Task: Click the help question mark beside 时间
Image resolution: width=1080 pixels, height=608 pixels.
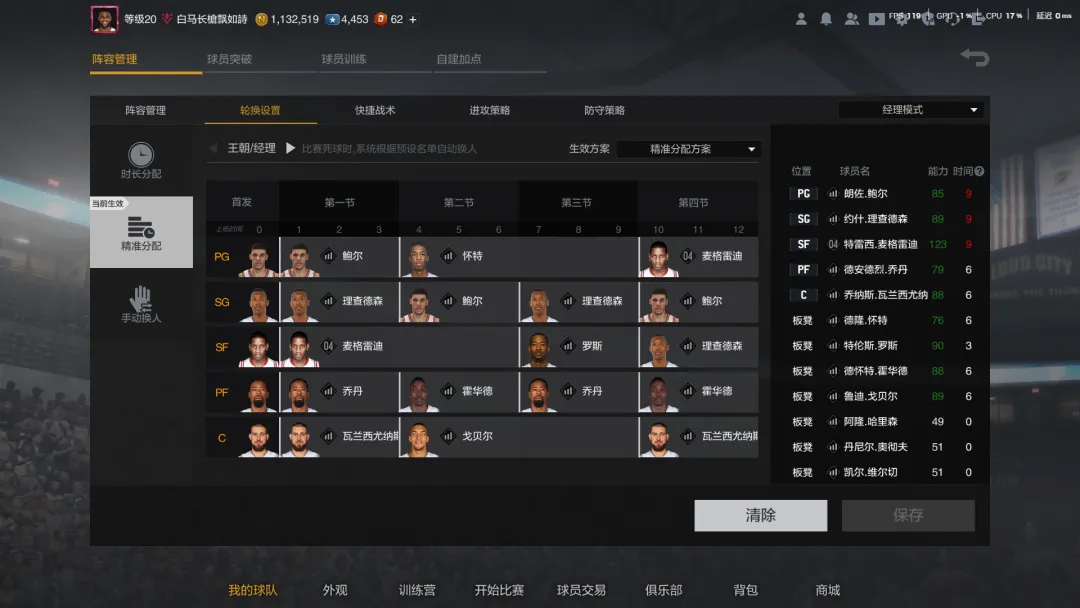Action: tap(979, 171)
